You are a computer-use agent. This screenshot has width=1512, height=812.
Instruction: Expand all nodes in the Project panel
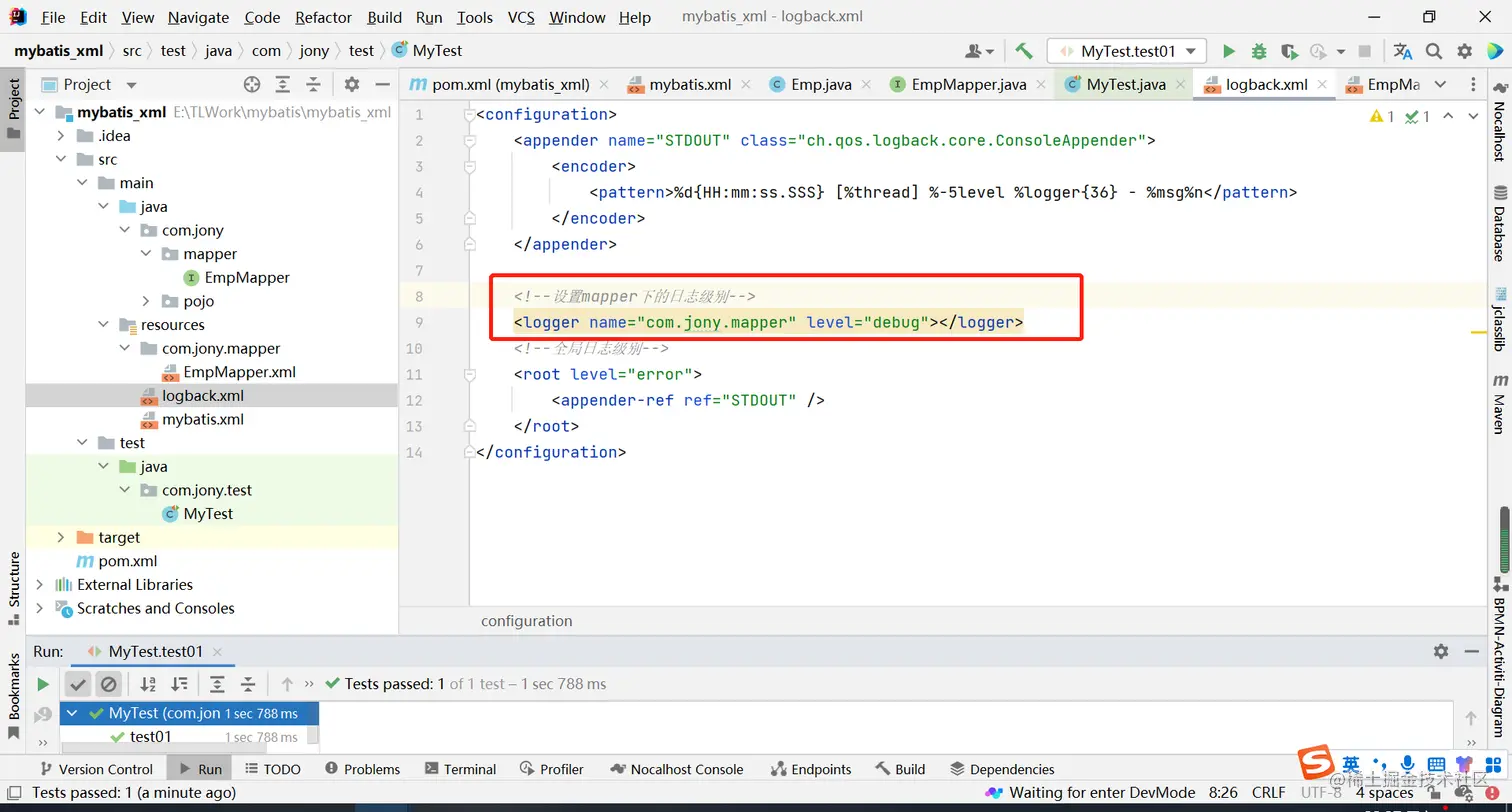point(283,85)
